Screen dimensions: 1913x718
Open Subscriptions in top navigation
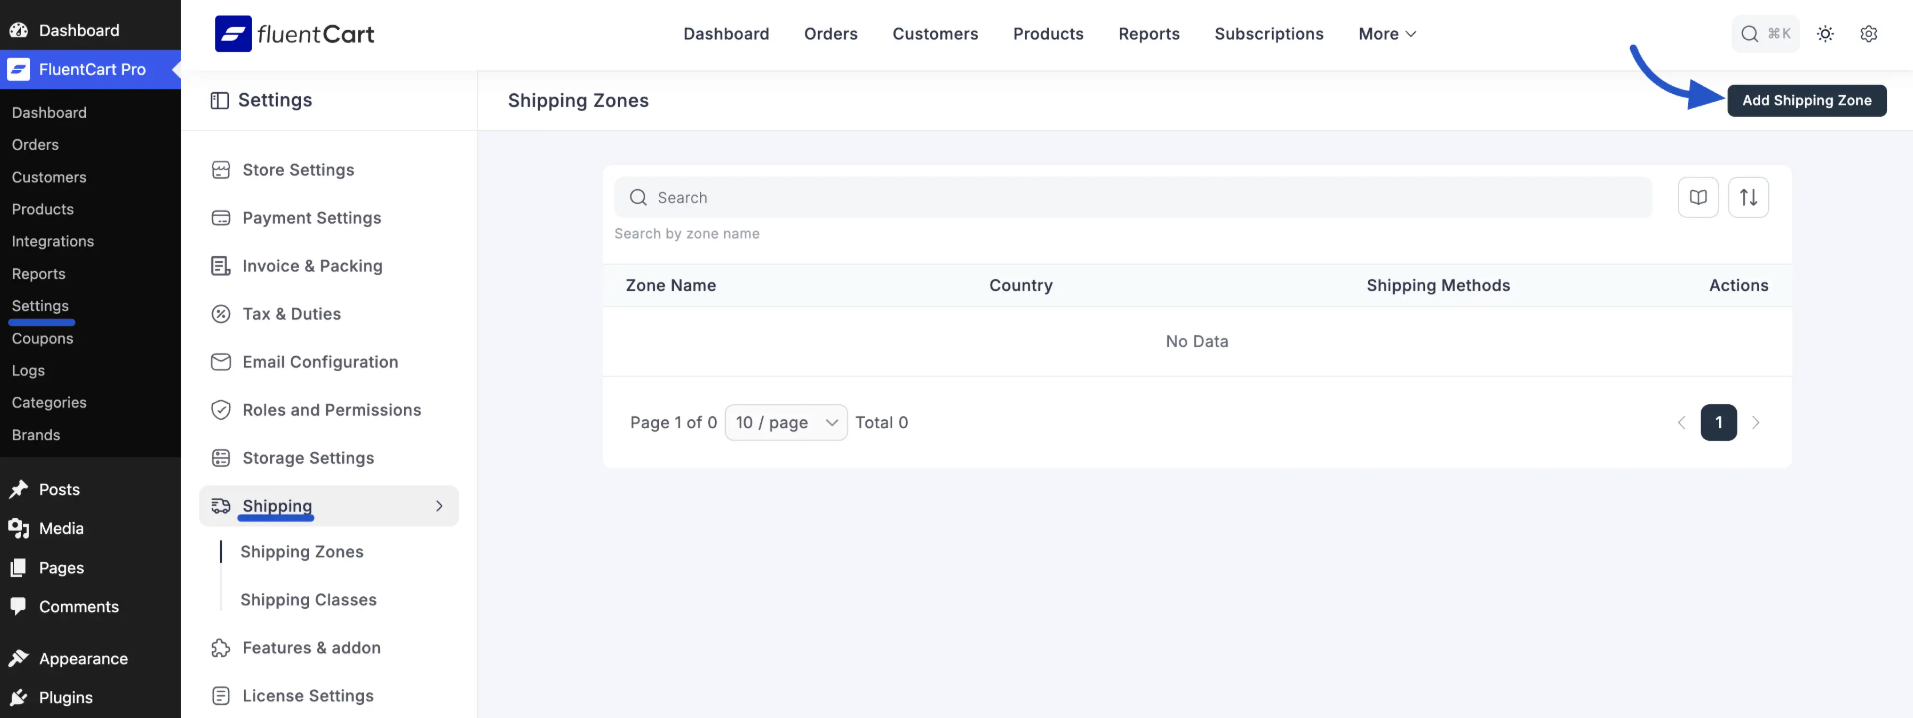click(x=1269, y=34)
